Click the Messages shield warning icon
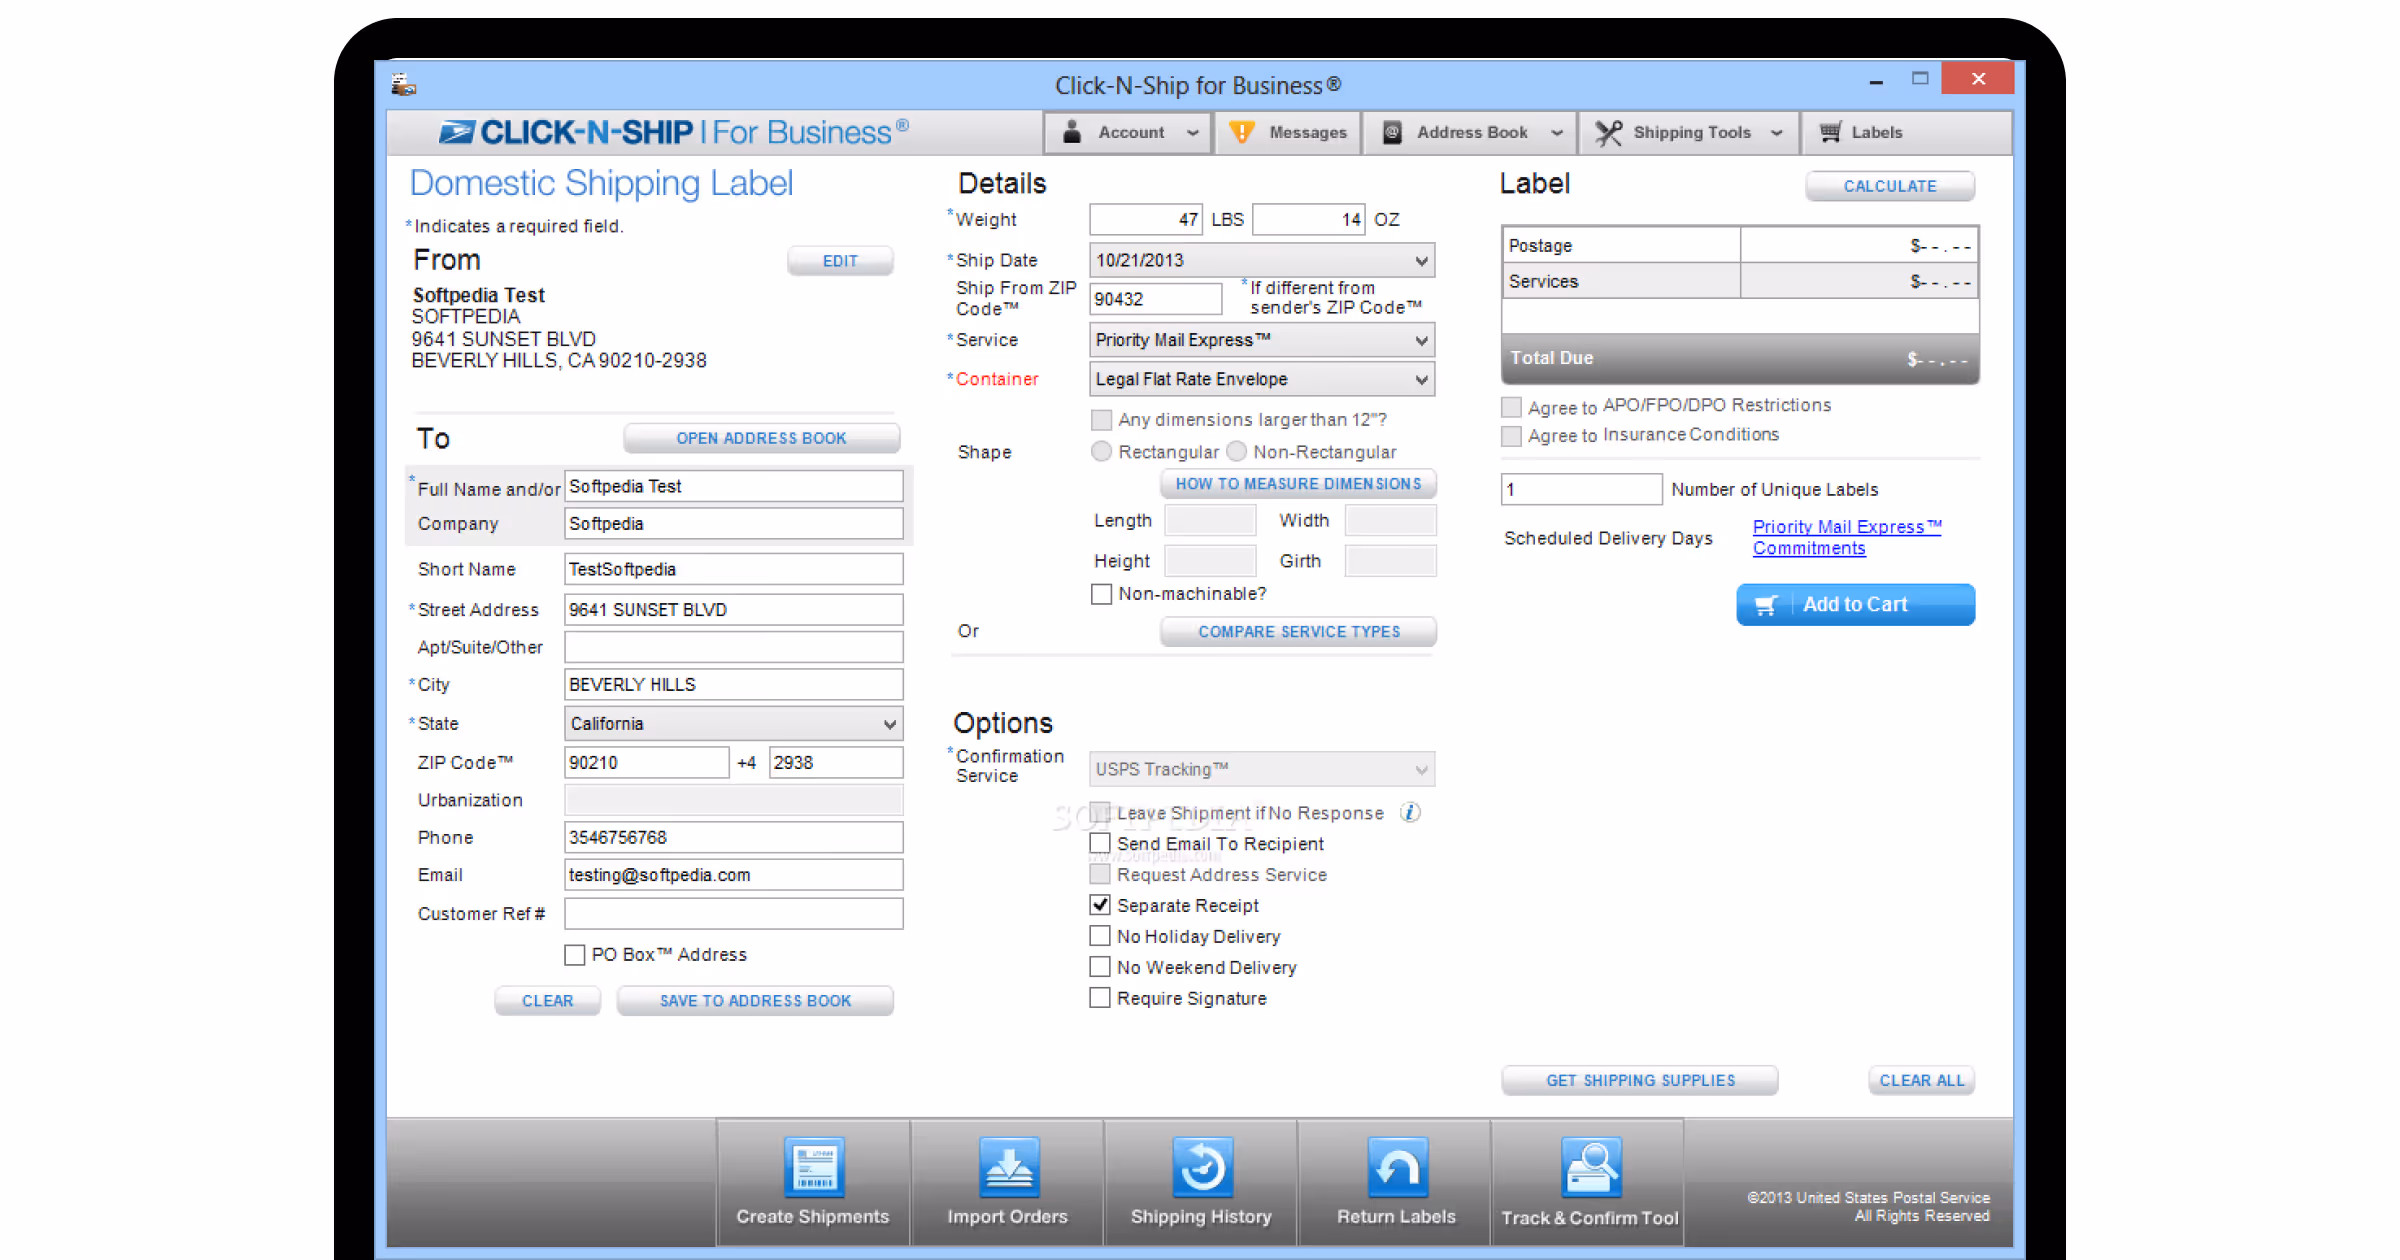2400x1260 pixels. [1241, 132]
